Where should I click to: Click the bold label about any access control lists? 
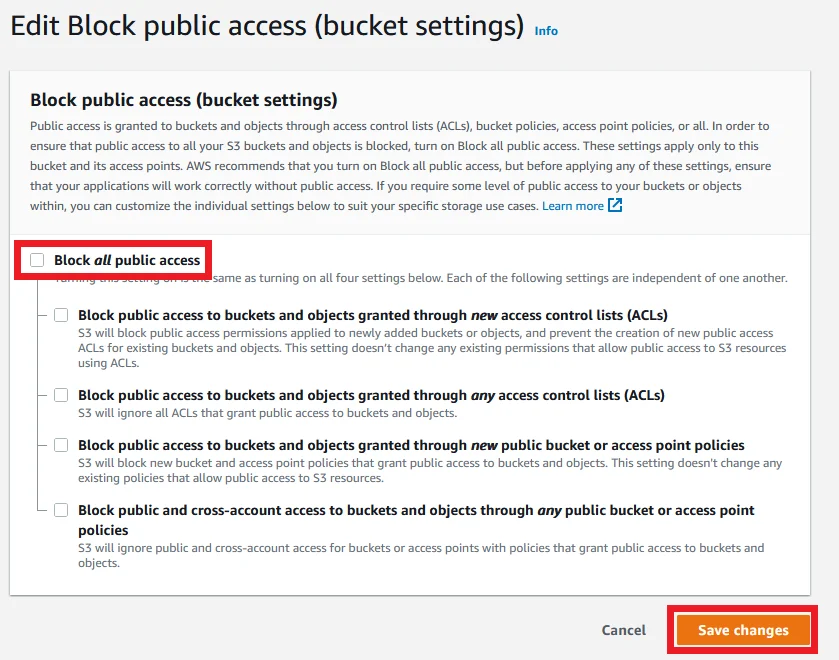pos(371,395)
